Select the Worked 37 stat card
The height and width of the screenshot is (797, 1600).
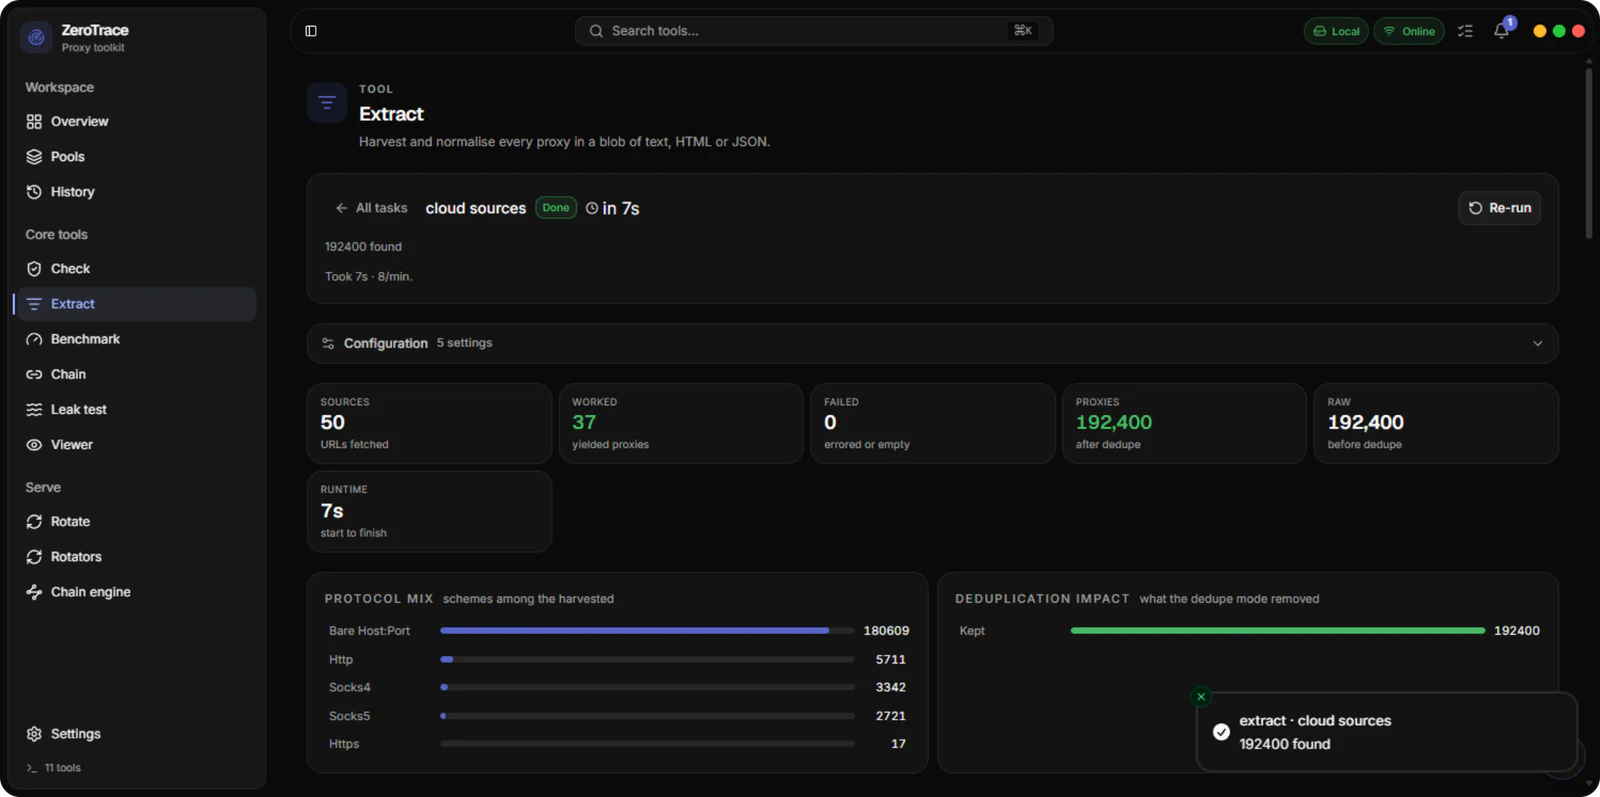click(681, 424)
